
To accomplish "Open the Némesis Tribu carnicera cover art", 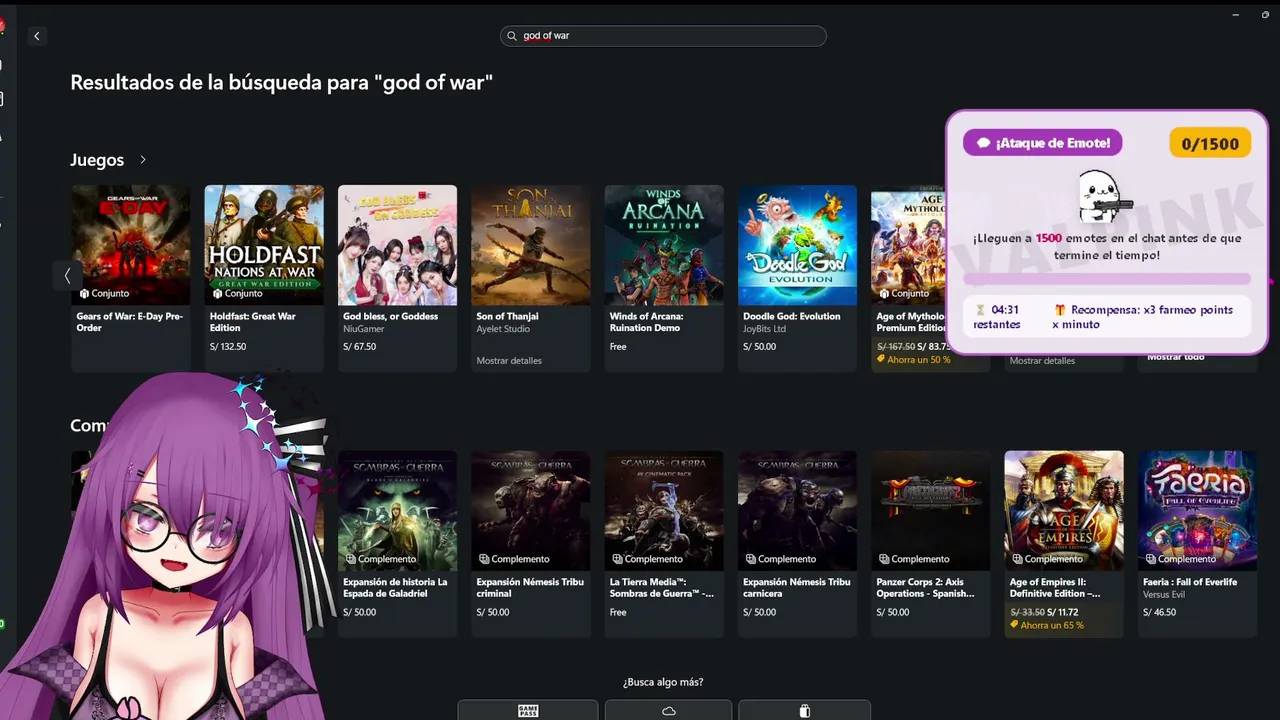I will [797, 511].
